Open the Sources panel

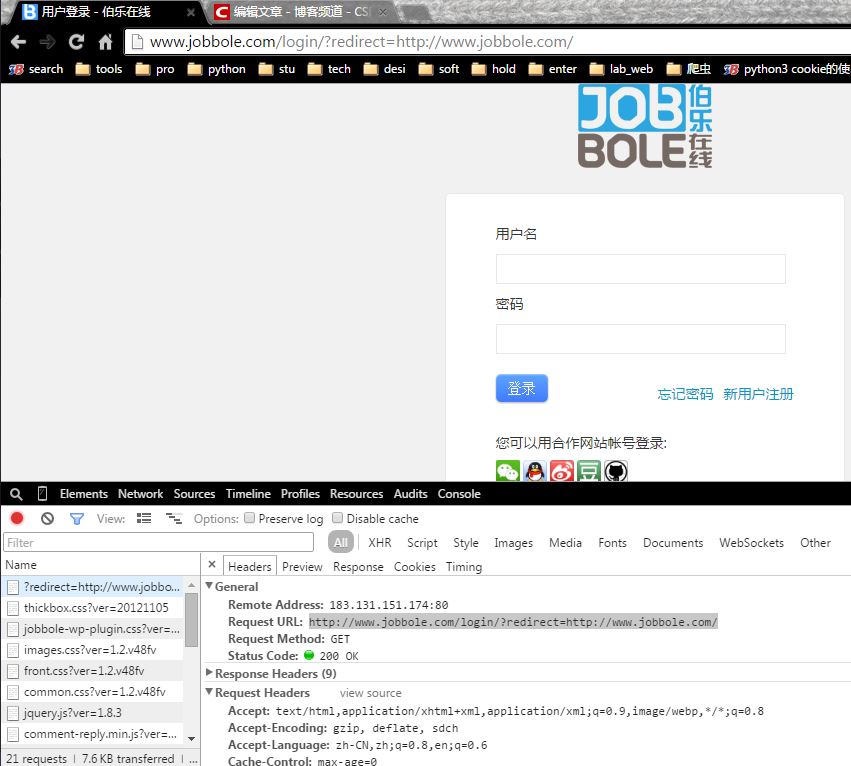194,494
